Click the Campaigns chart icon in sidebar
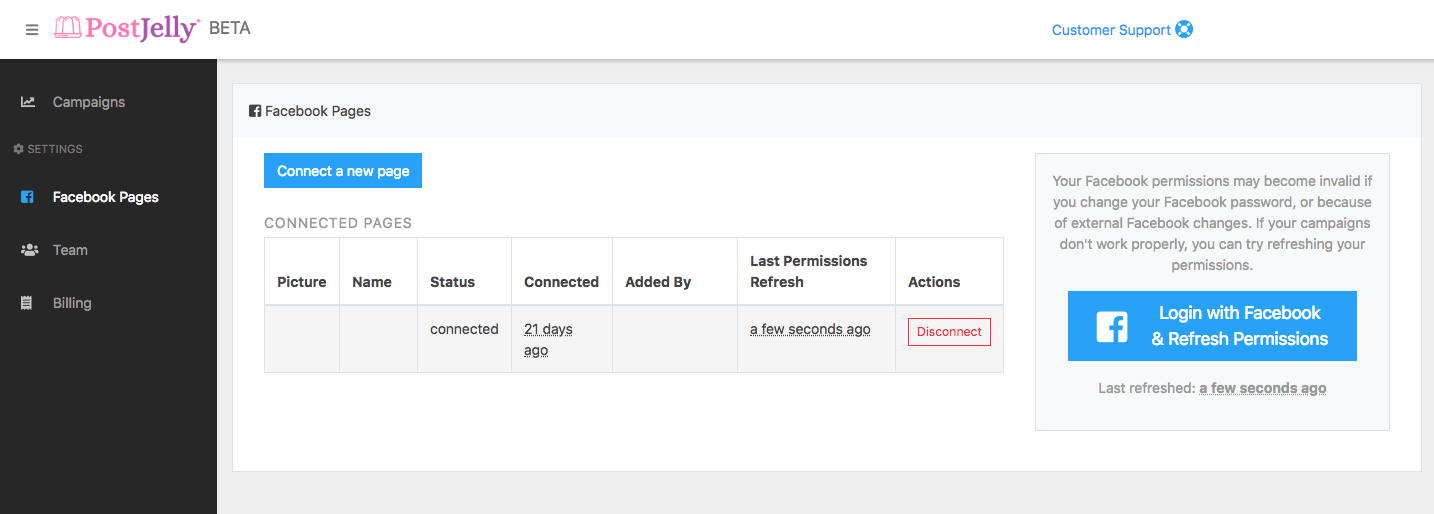The height and width of the screenshot is (514, 1434). coord(28,102)
